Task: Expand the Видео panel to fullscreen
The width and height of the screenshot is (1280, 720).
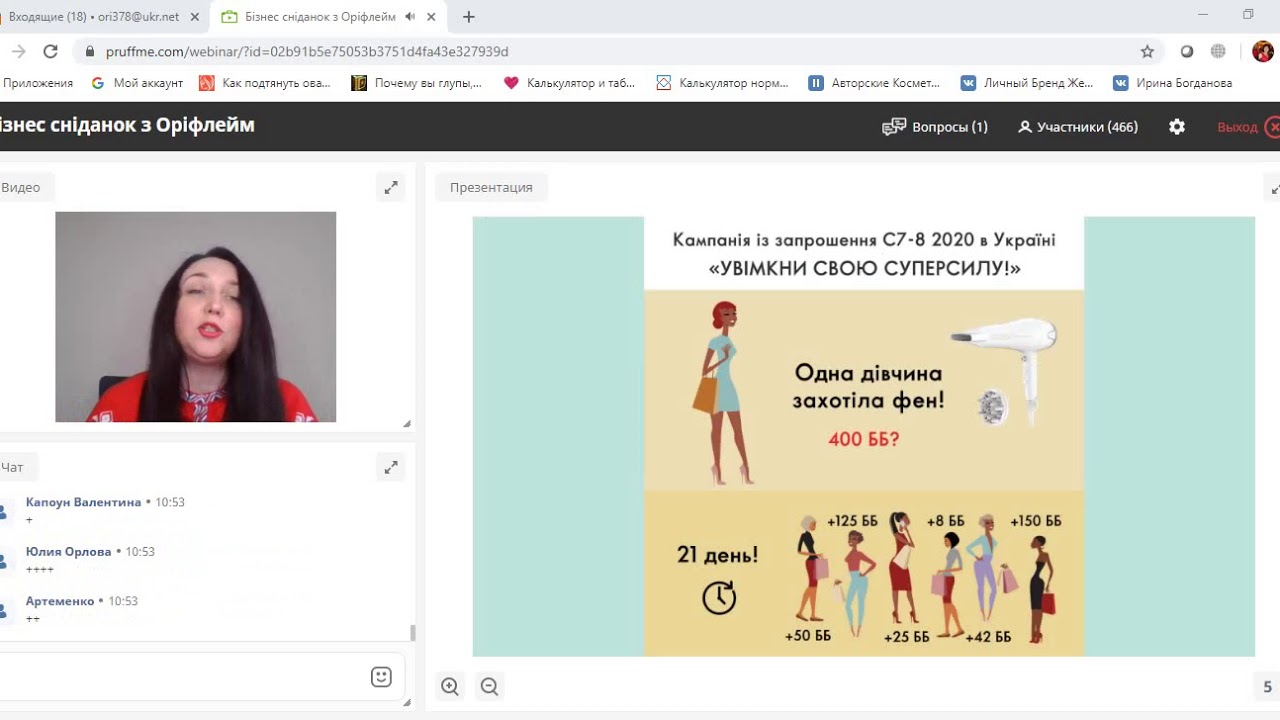Action: tap(391, 187)
